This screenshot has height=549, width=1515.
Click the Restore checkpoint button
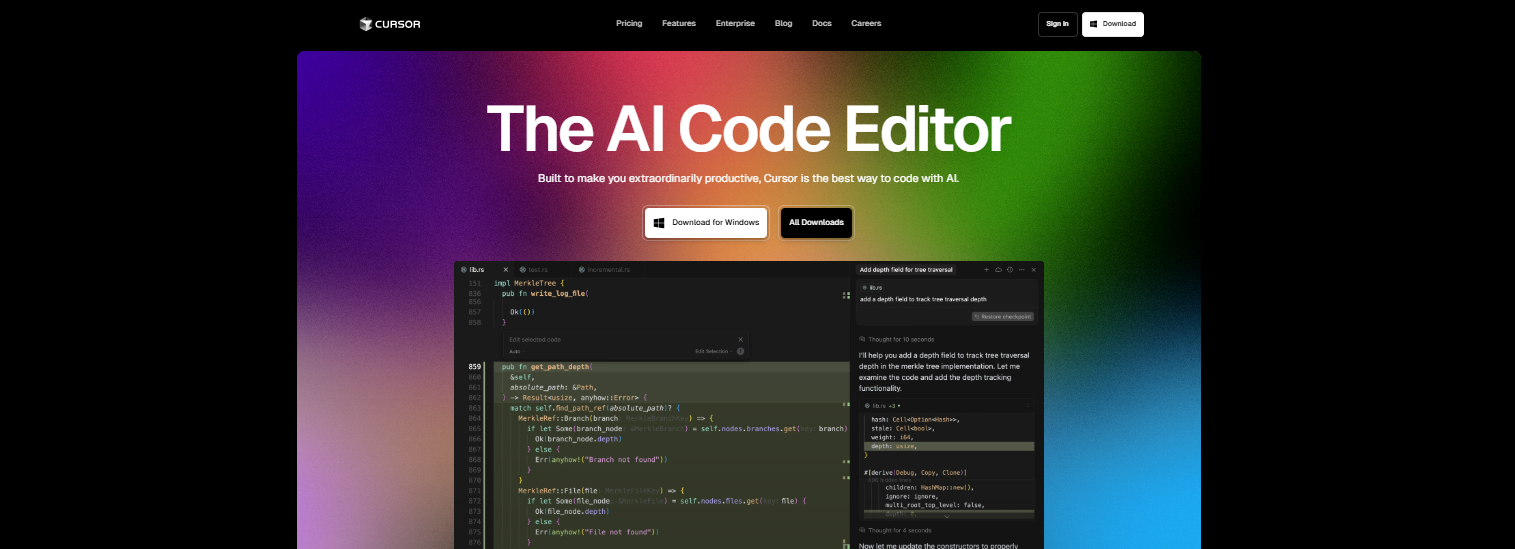click(1002, 316)
